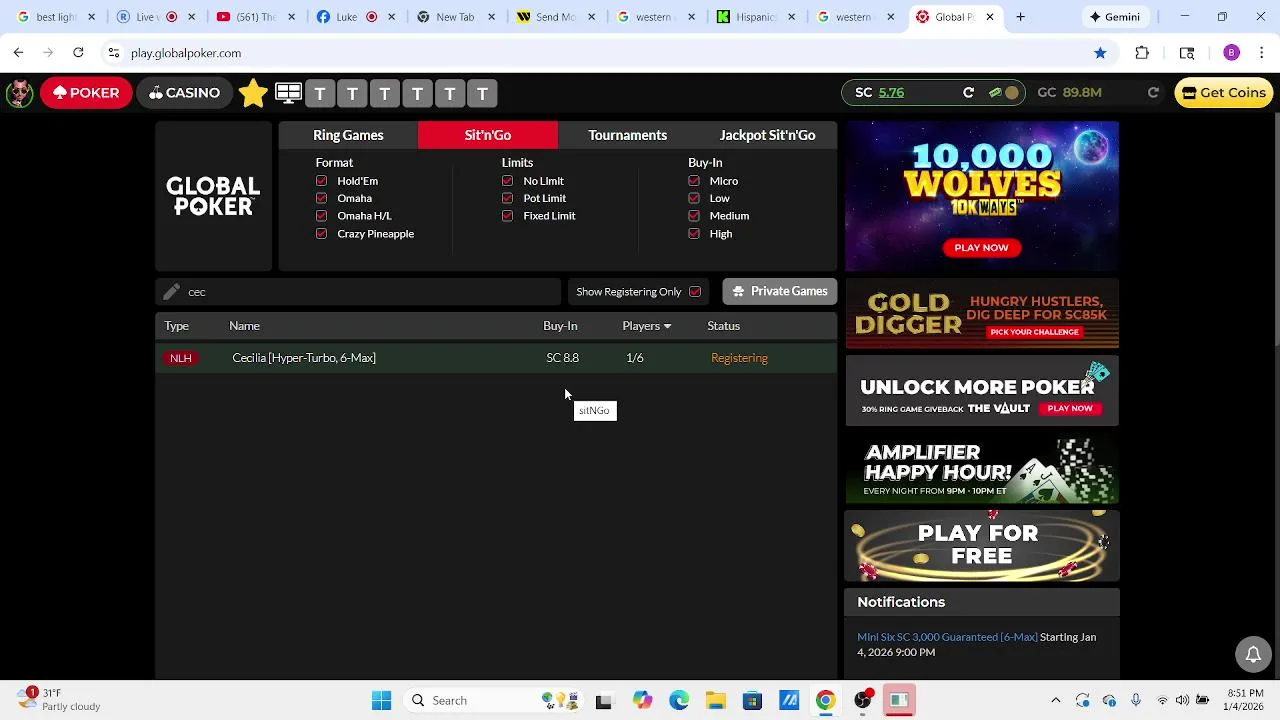Reload the Global Poker page
The image size is (1280, 720).
(x=78, y=53)
